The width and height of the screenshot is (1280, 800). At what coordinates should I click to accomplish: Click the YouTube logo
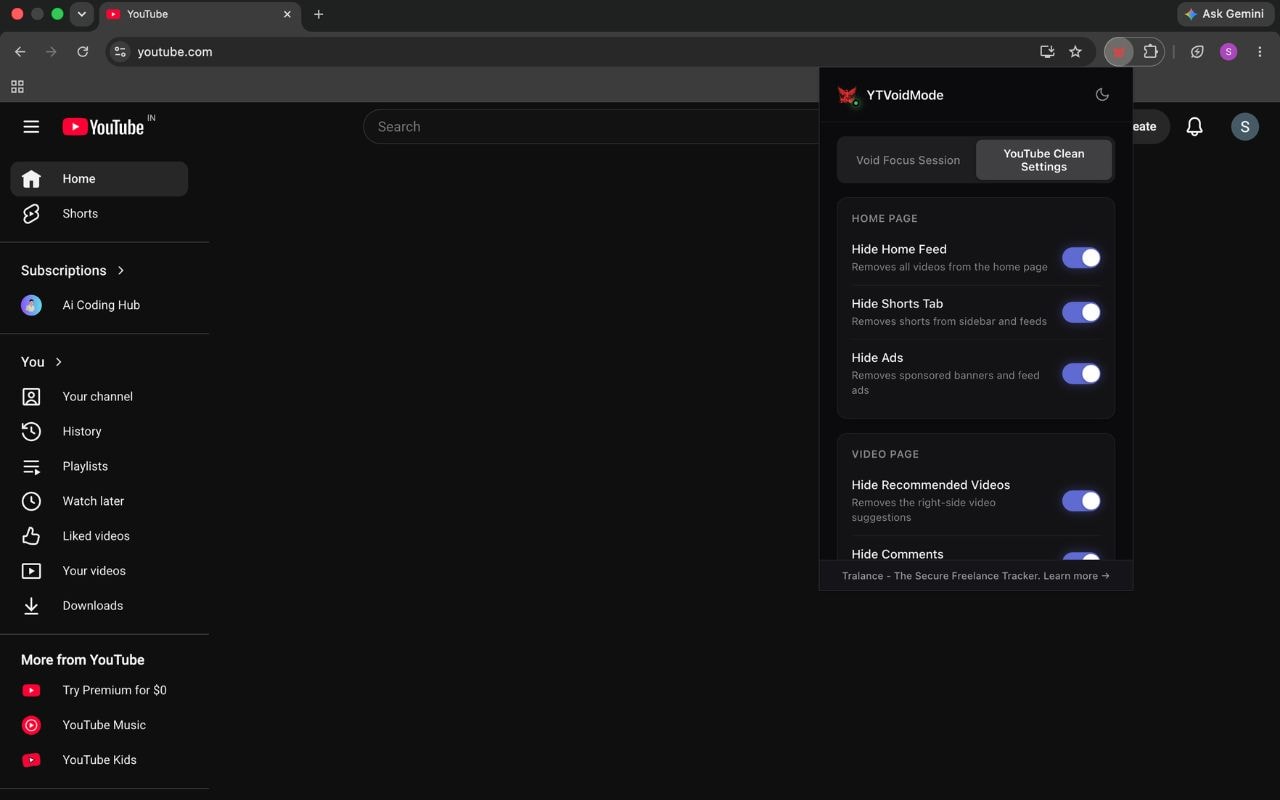pos(103,127)
